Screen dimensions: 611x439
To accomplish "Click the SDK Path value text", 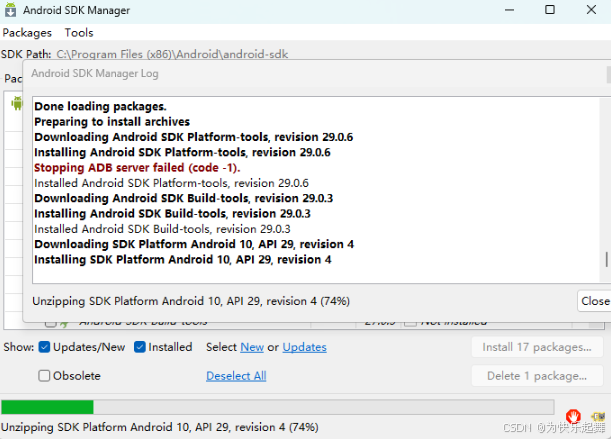I will tap(172, 54).
